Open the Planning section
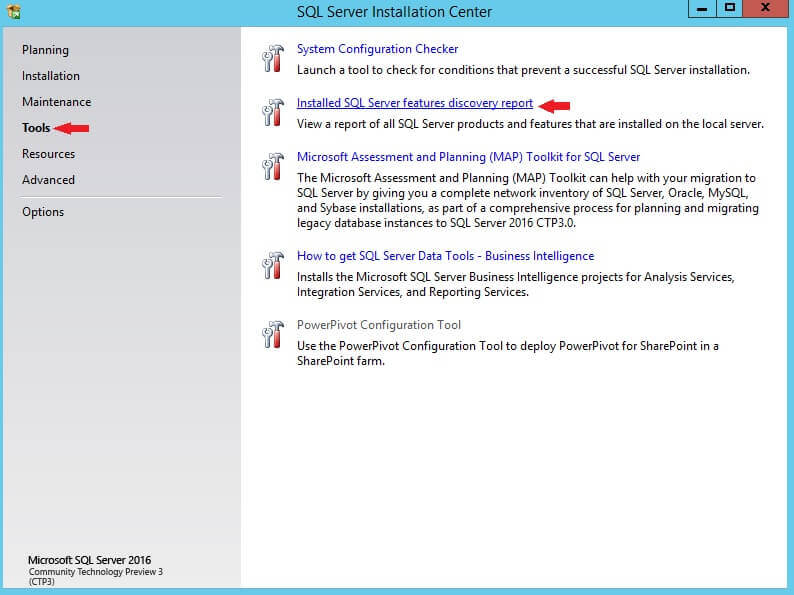This screenshot has width=794, height=595. tap(45, 50)
